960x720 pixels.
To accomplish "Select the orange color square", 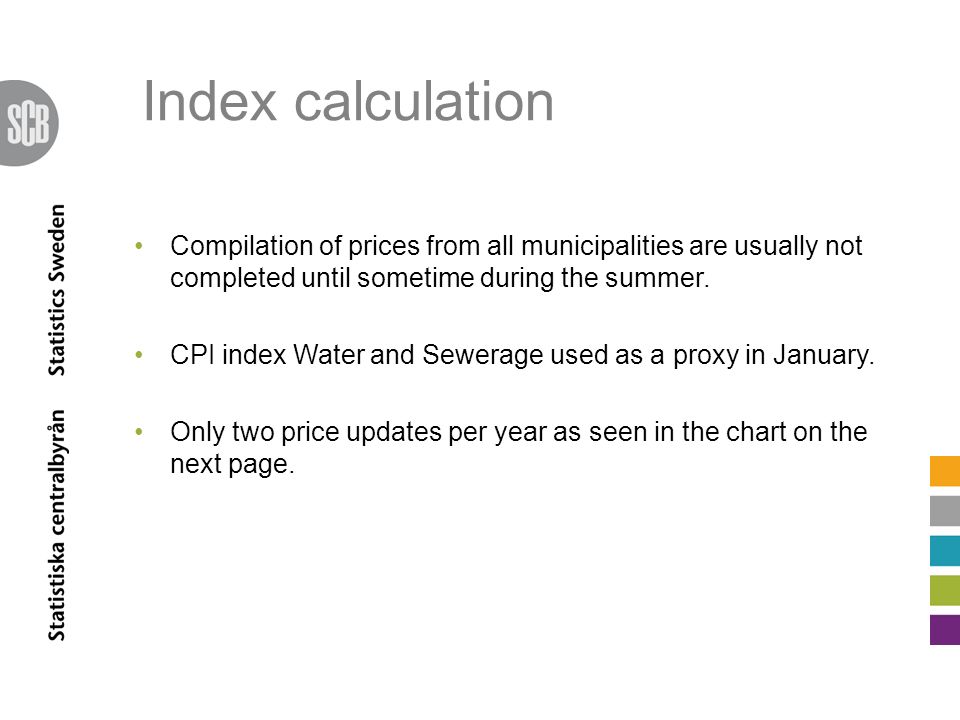I will pyautogui.click(x=945, y=471).
